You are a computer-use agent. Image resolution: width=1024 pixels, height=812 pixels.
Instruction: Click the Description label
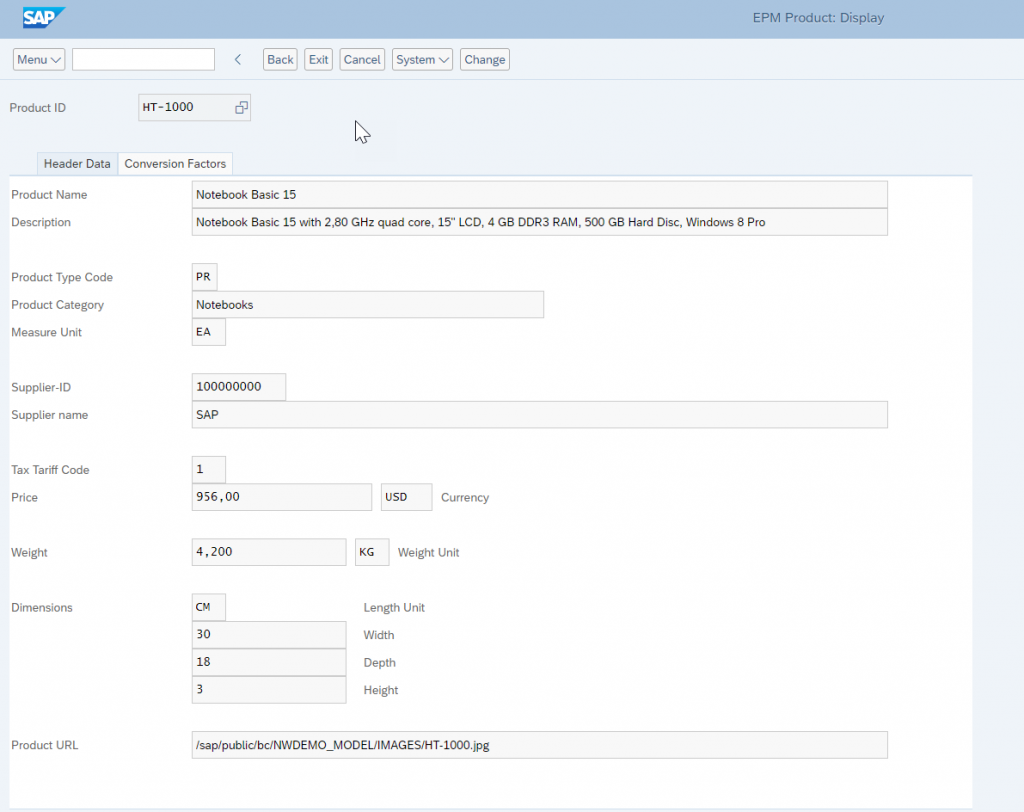[x=41, y=222]
